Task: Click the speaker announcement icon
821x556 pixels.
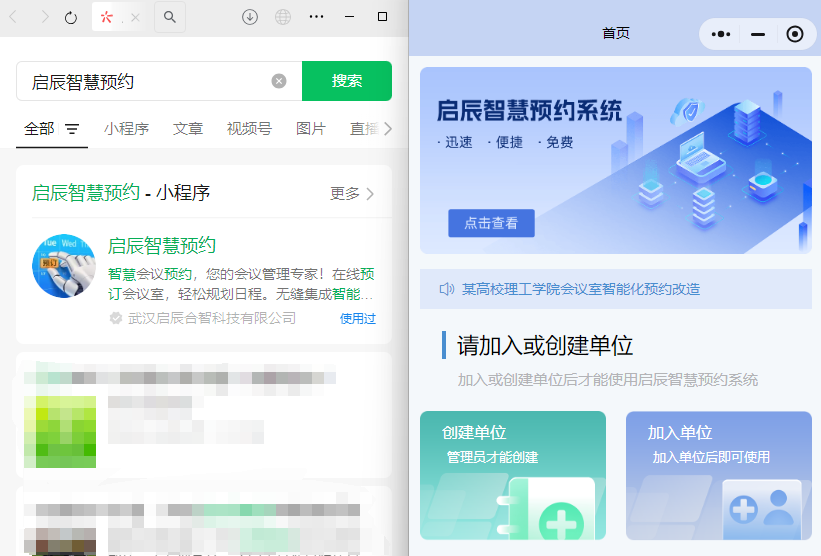Action: [x=447, y=289]
